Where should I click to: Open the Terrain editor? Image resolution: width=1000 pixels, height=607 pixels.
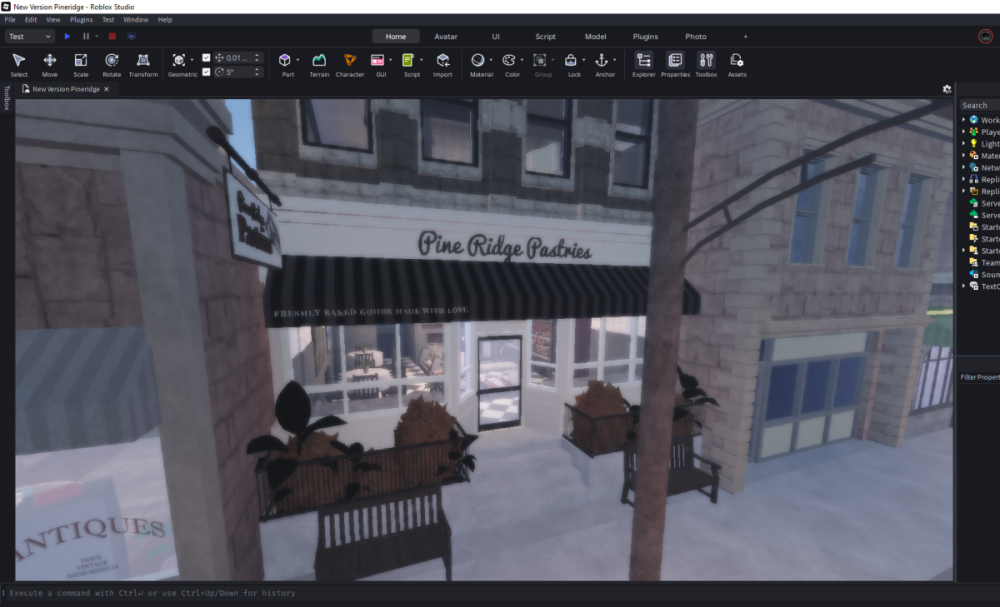tap(319, 64)
